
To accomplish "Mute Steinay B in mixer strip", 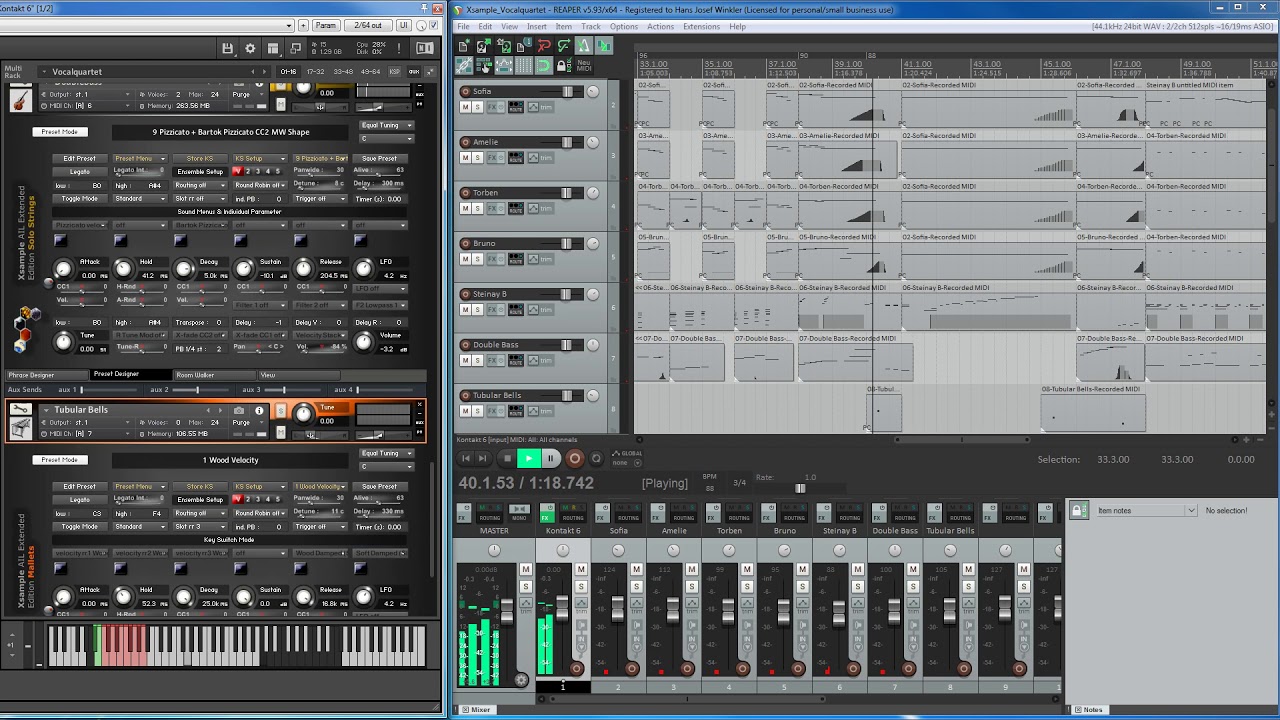I will [857, 570].
